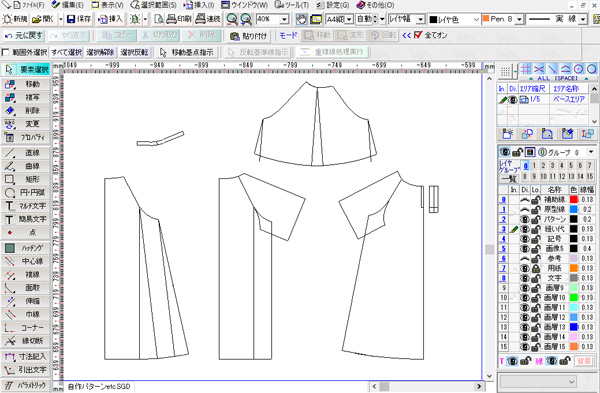Screen dimensions: 600x393
Task: Select the 引出文字 leader text tool
Action: (x=26, y=370)
